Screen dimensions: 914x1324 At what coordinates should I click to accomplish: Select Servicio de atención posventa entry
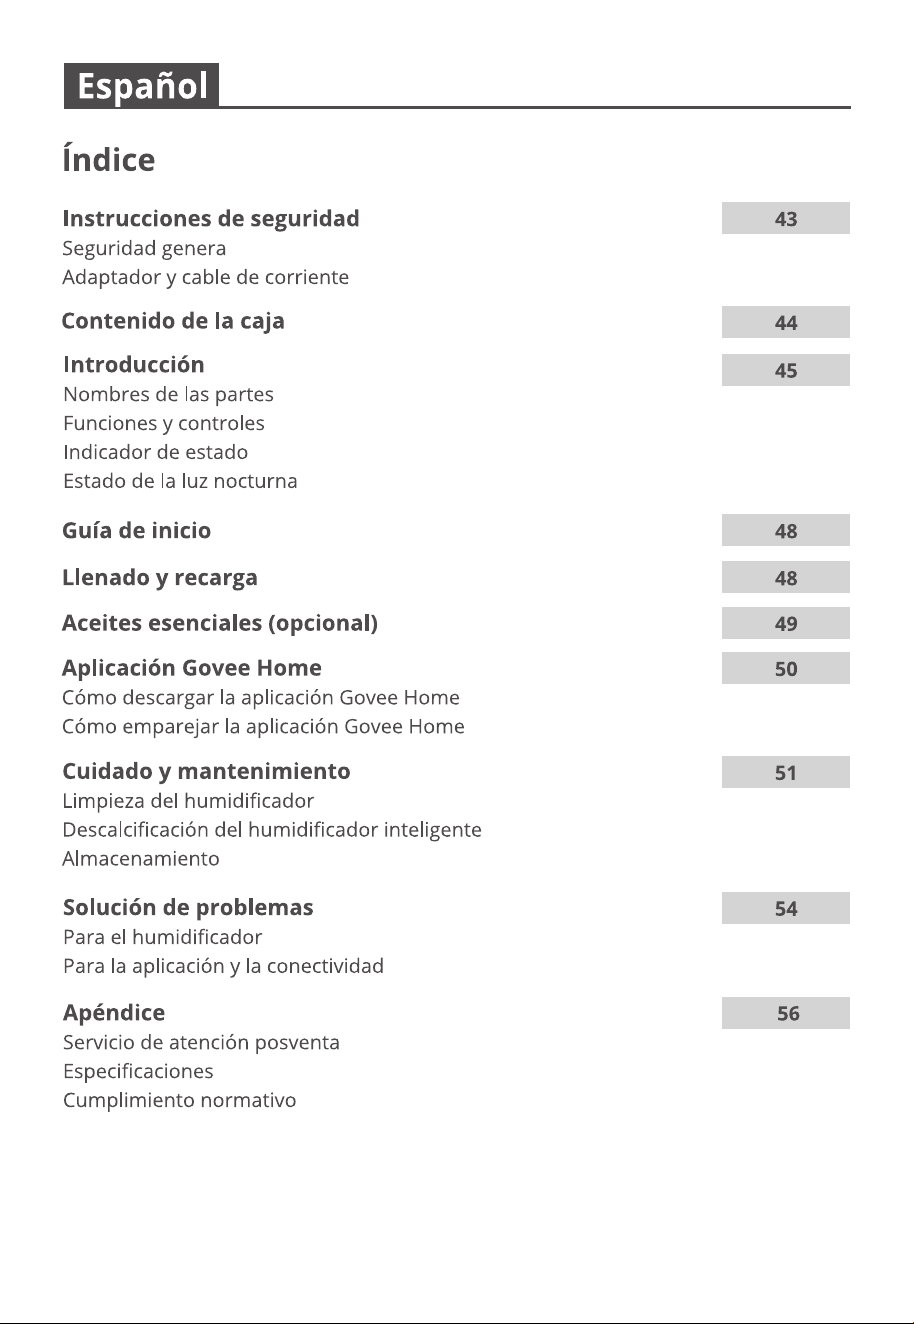click(201, 1042)
